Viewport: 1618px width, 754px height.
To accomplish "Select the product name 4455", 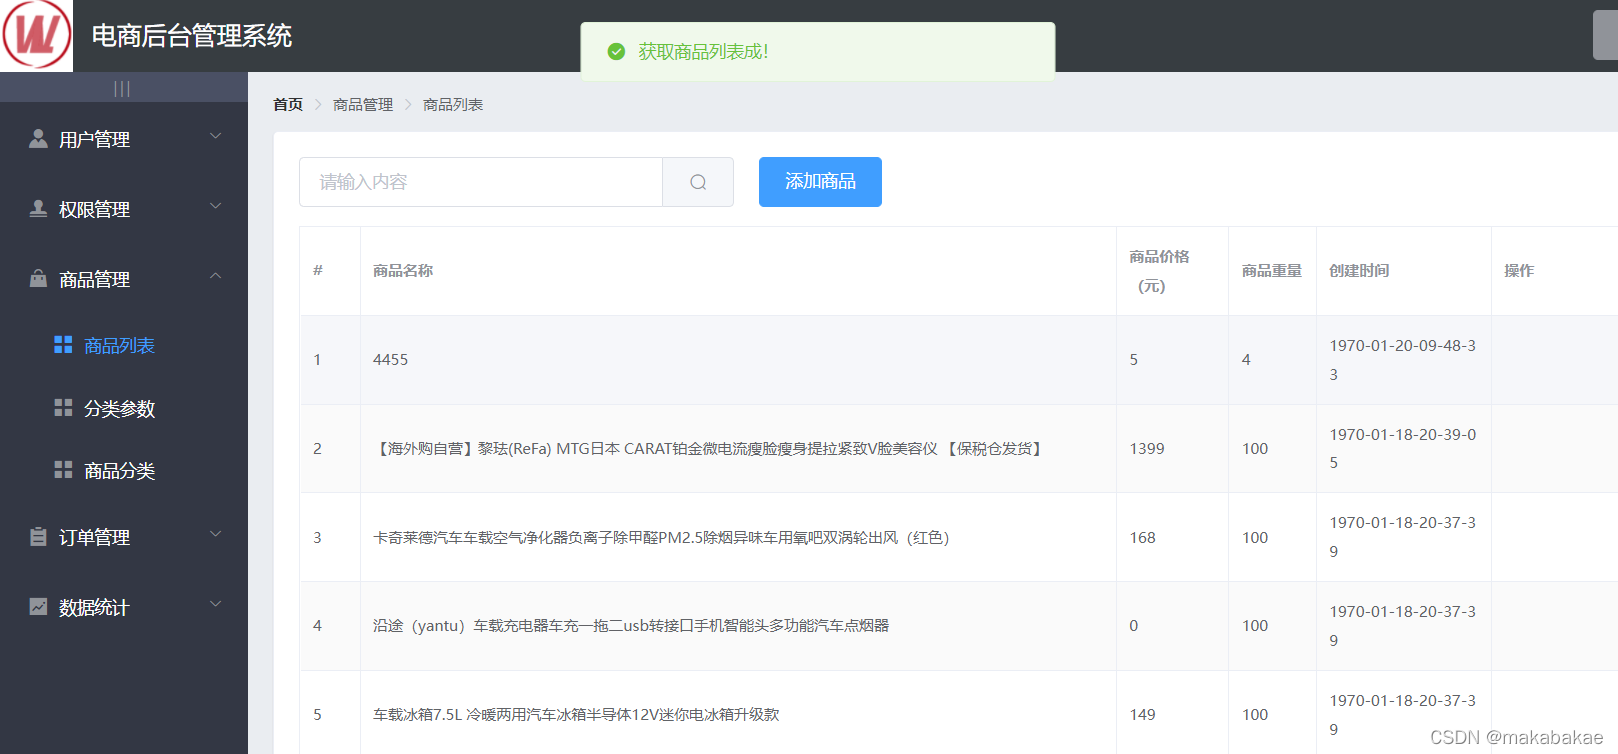I will click(390, 360).
